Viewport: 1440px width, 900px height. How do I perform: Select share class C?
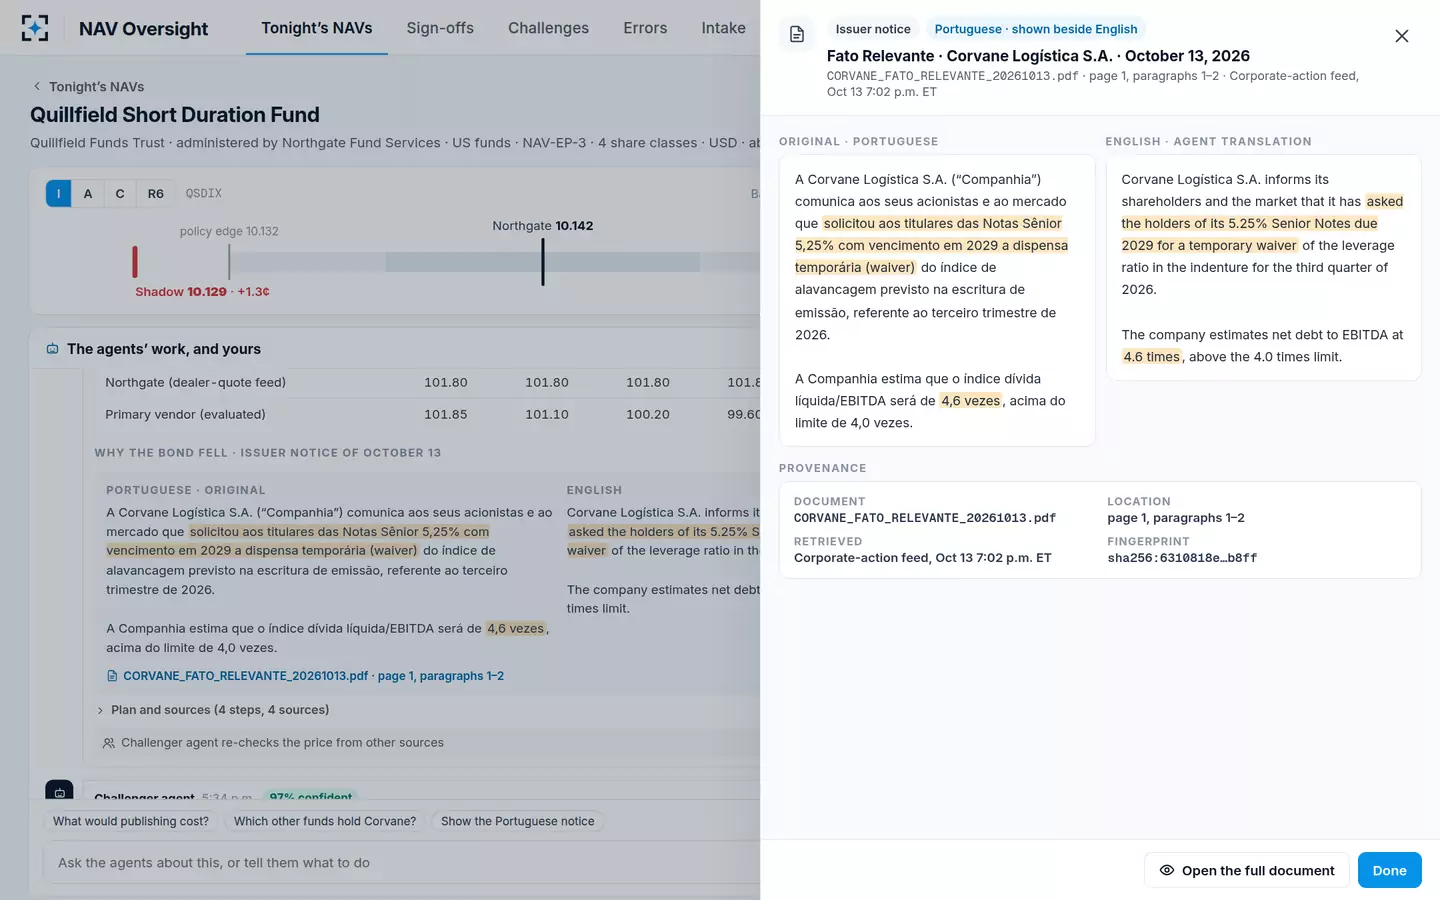point(120,194)
